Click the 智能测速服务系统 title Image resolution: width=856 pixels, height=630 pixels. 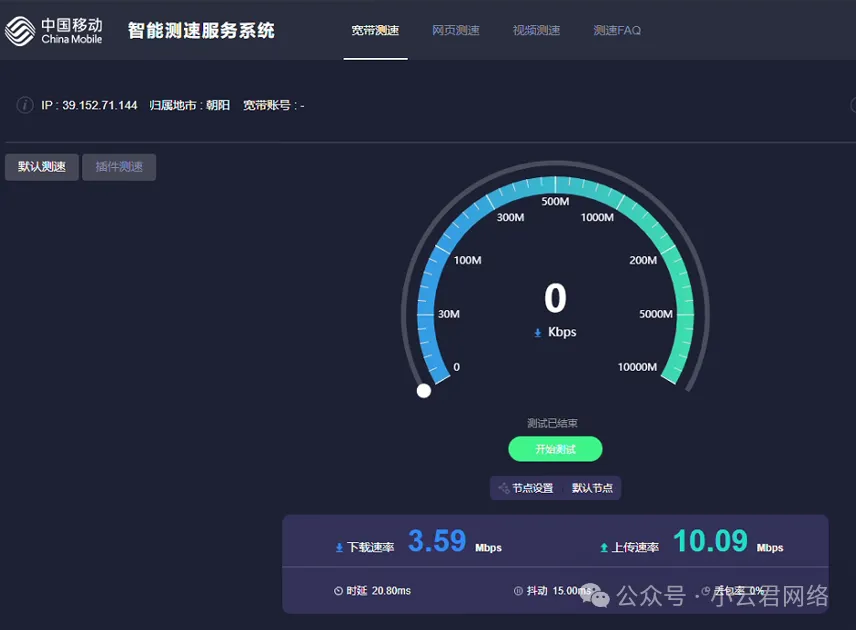click(201, 30)
